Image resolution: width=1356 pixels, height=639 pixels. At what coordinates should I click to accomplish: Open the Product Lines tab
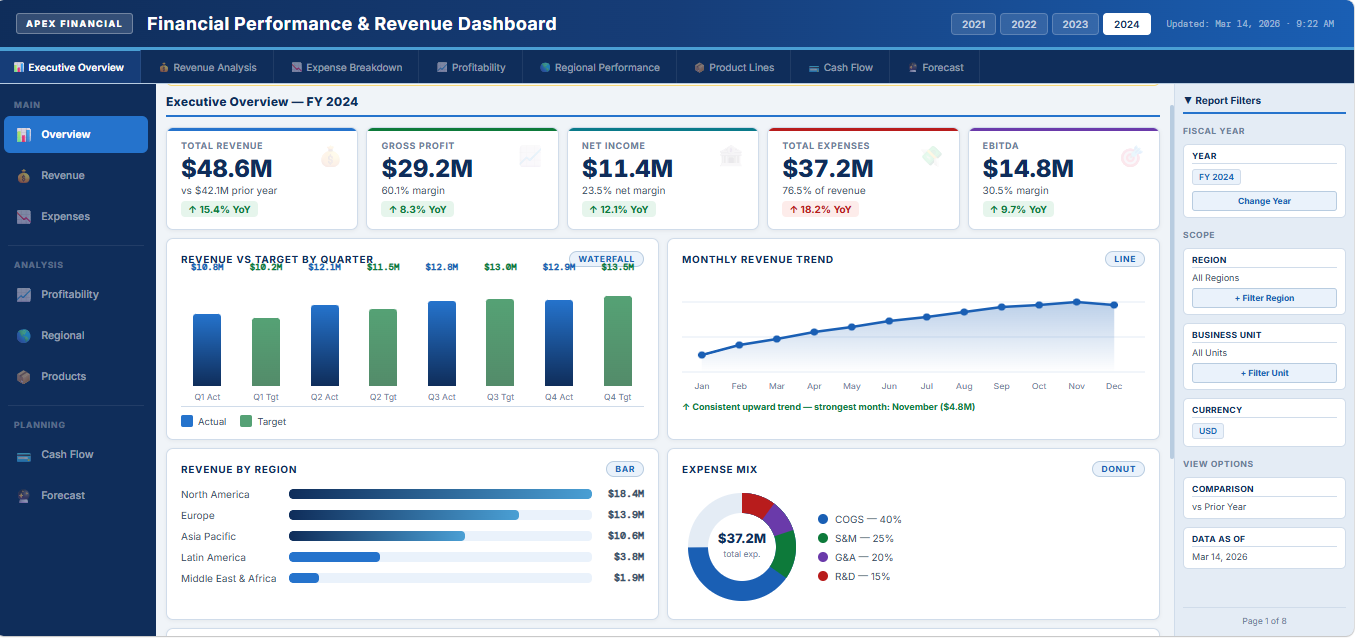click(734, 68)
